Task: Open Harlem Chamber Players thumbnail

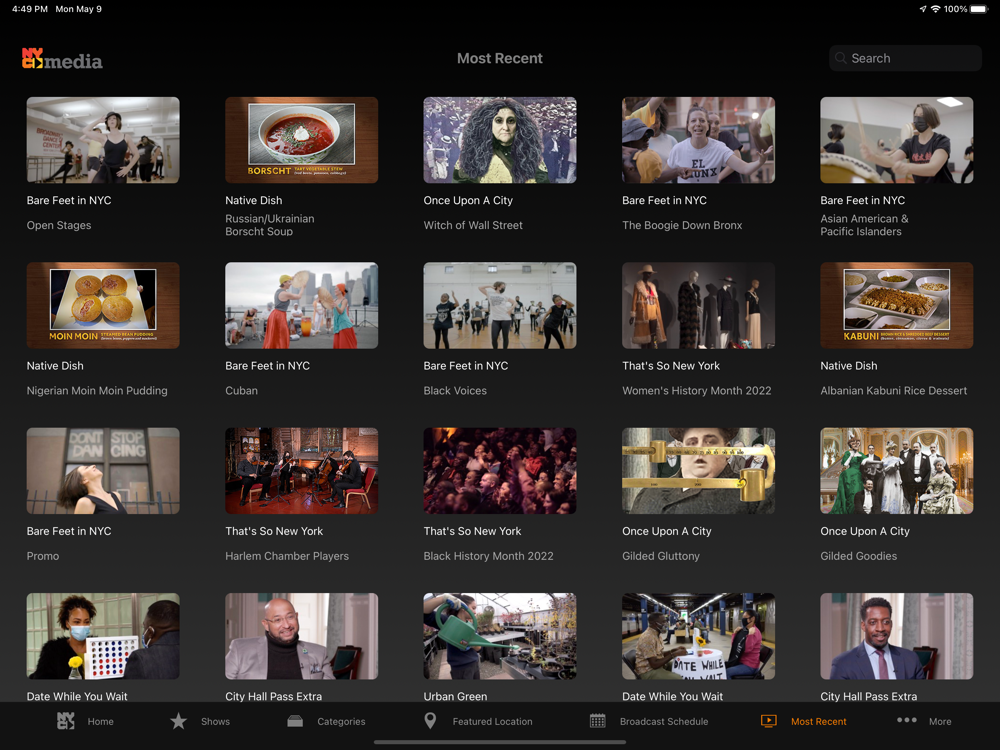Action: click(301, 471)
